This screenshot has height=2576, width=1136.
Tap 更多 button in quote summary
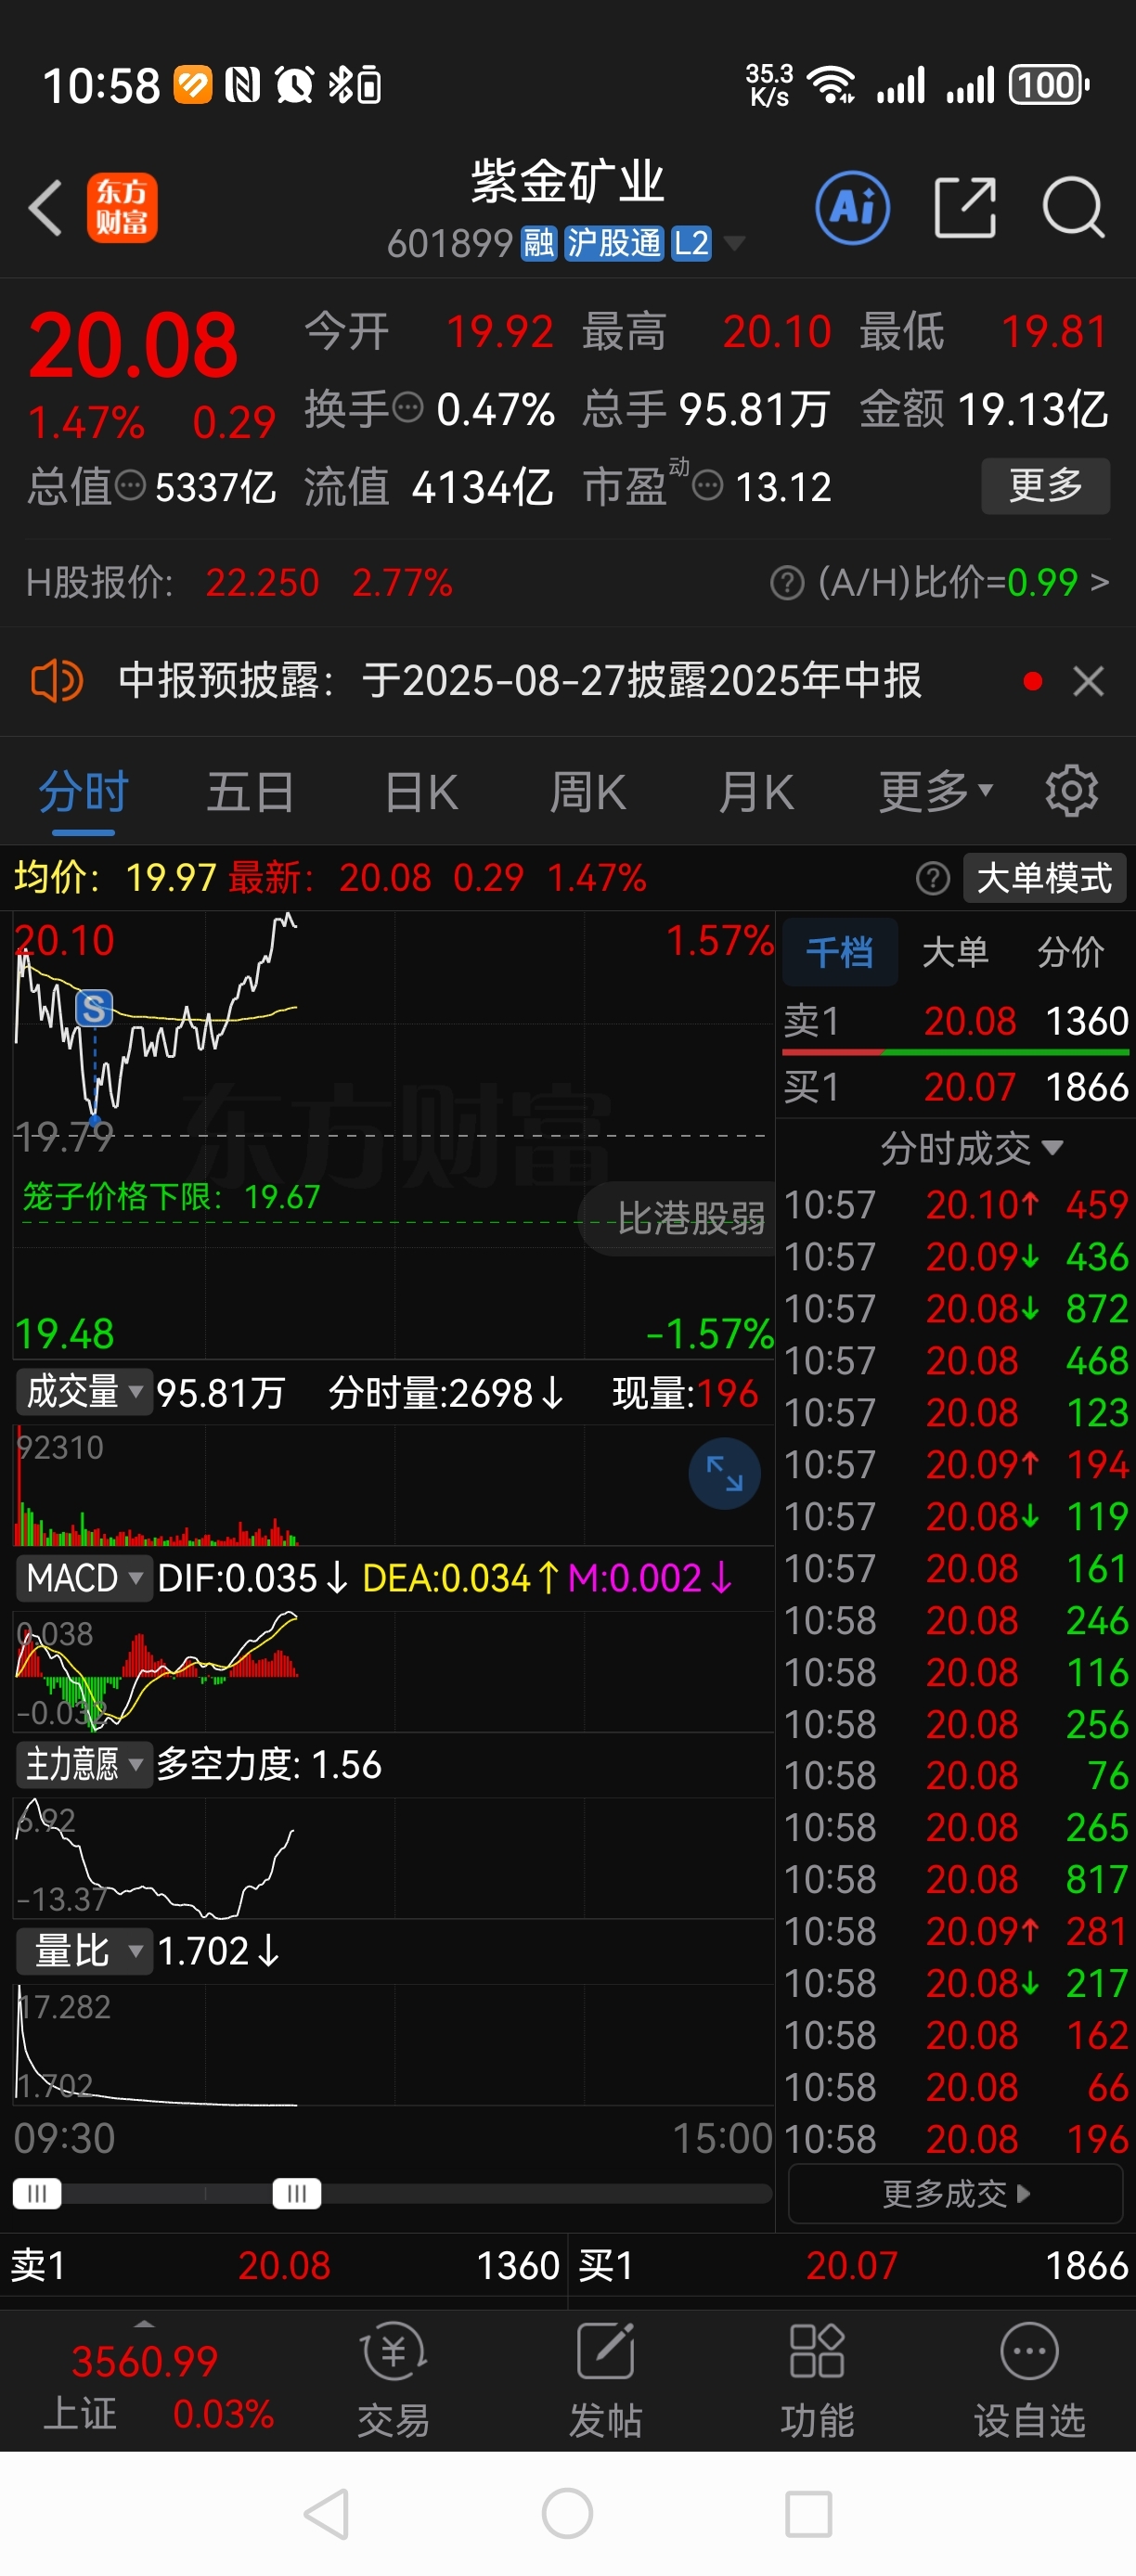1045,486
